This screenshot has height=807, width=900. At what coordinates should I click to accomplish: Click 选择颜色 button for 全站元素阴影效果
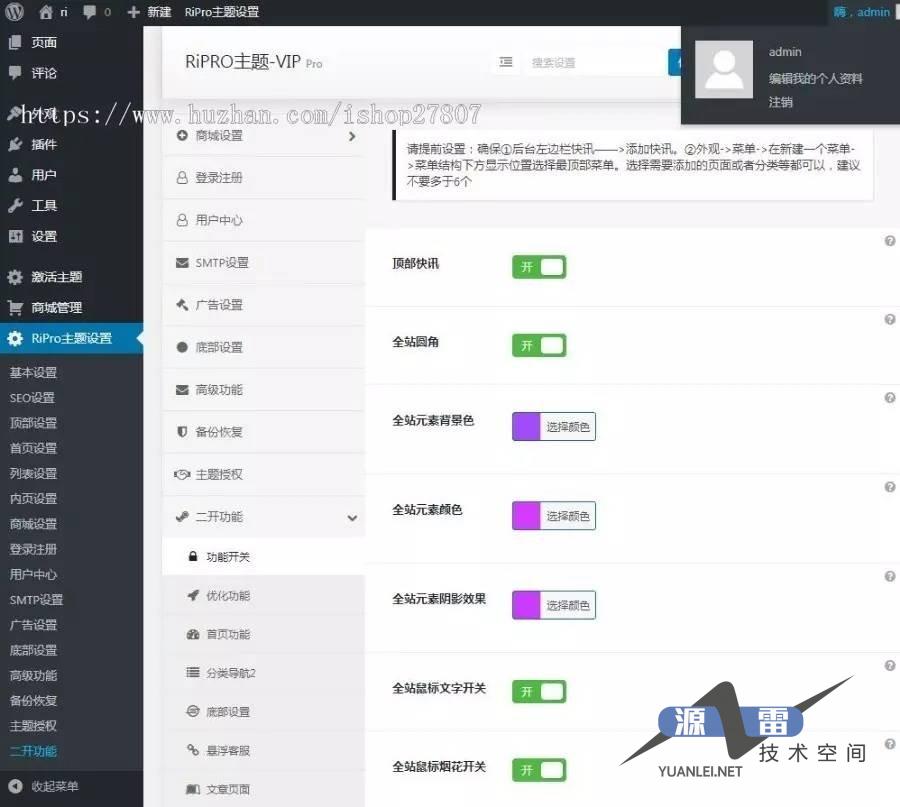(x=568, y=605)
